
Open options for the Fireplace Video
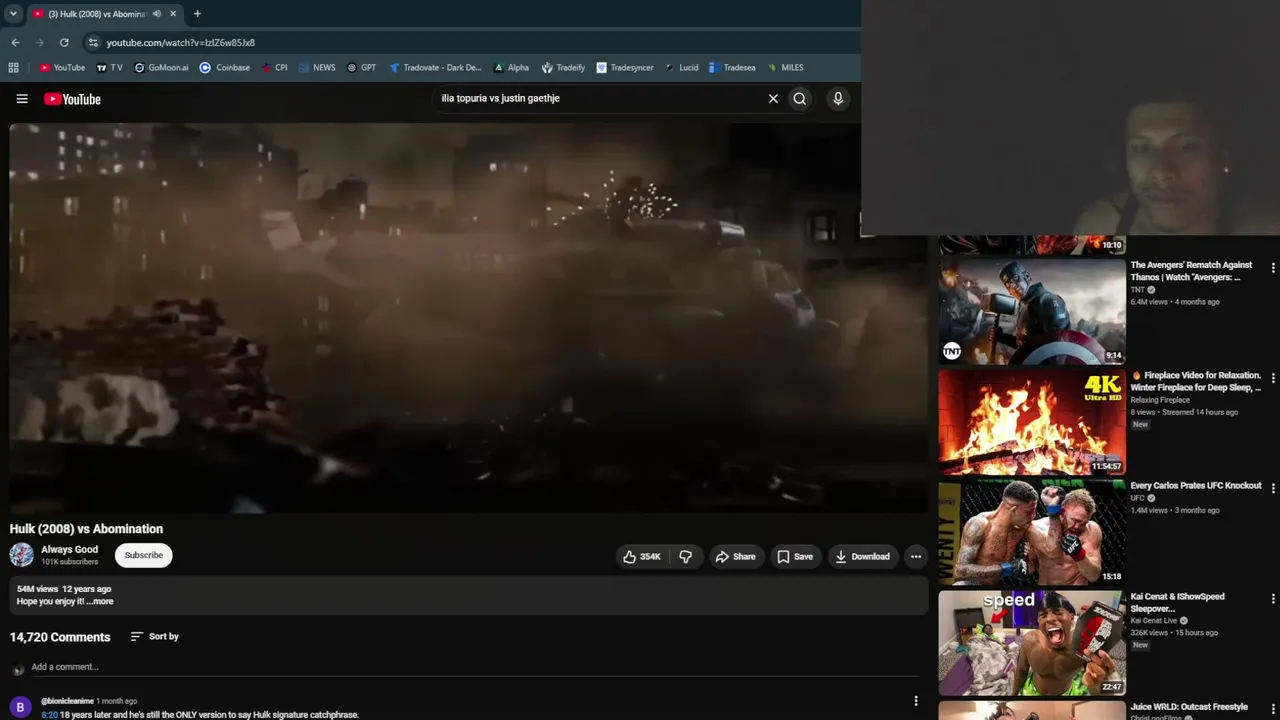(x=1273, y=379)
